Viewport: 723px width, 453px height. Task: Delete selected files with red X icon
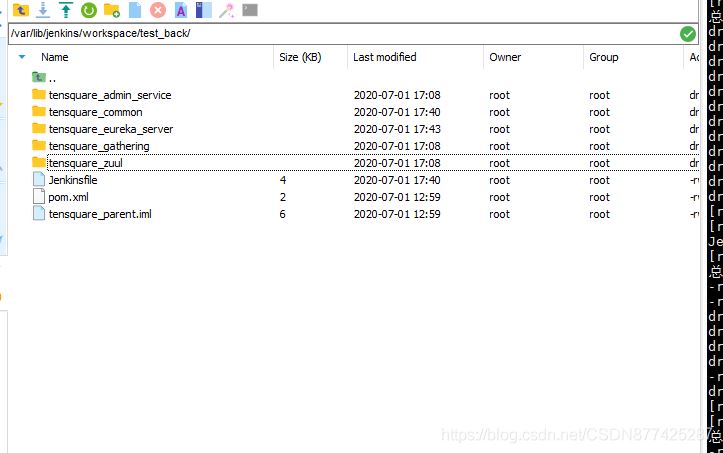click(x=158, y=10)
